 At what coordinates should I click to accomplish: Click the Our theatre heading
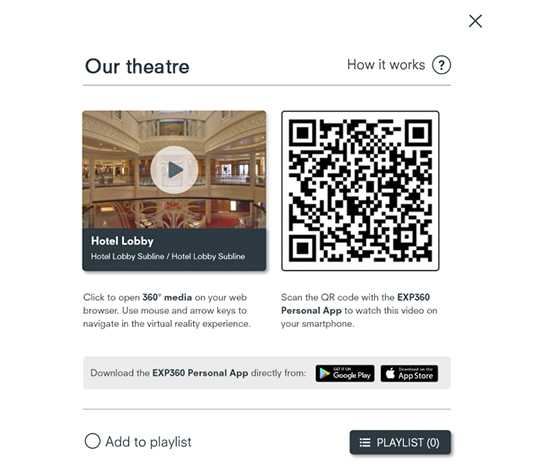[x=137, y=66]
